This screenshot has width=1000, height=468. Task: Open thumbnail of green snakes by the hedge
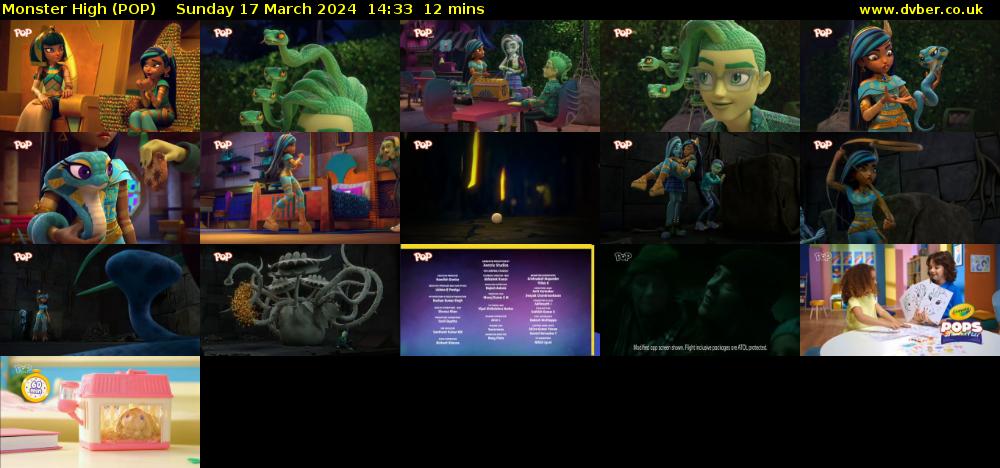coord(300,76)
